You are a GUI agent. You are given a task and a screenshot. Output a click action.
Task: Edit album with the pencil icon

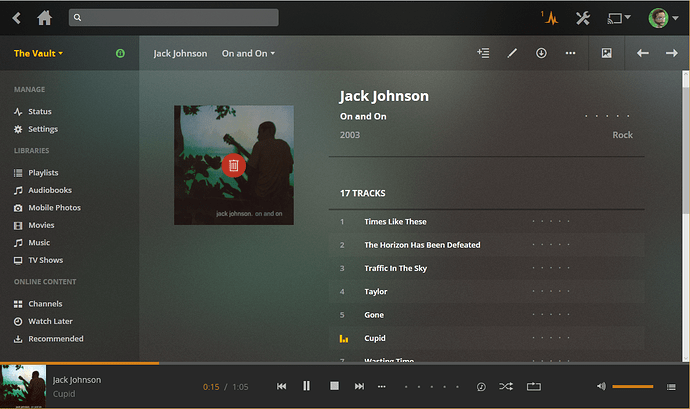pos(512,53)
